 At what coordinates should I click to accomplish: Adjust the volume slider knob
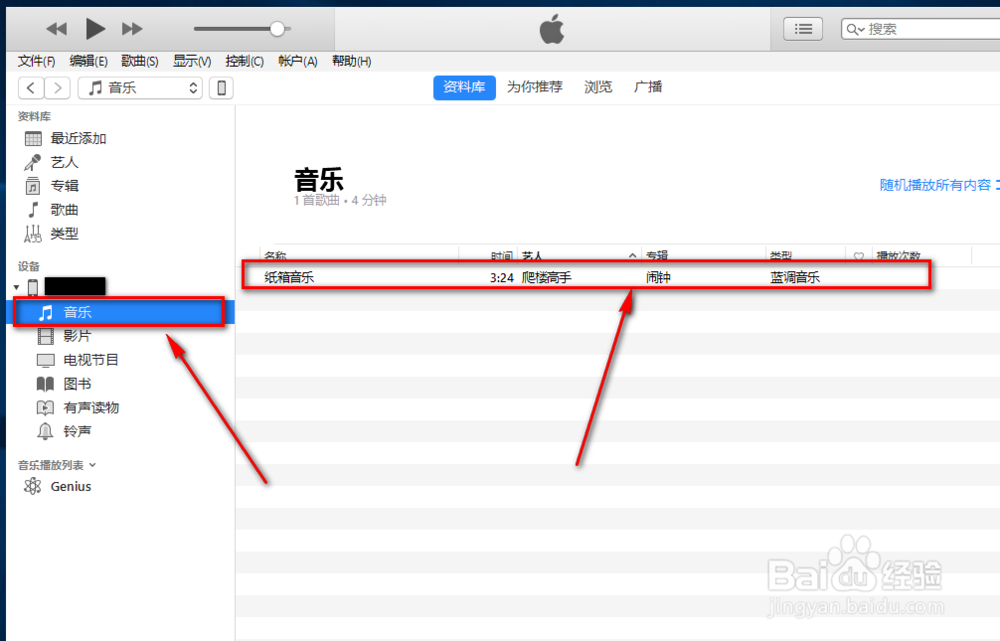(277, 29)
